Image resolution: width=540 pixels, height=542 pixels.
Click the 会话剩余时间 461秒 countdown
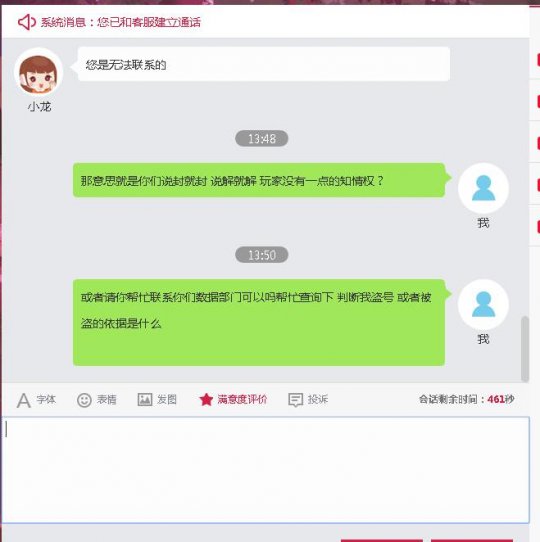point(467,400)
